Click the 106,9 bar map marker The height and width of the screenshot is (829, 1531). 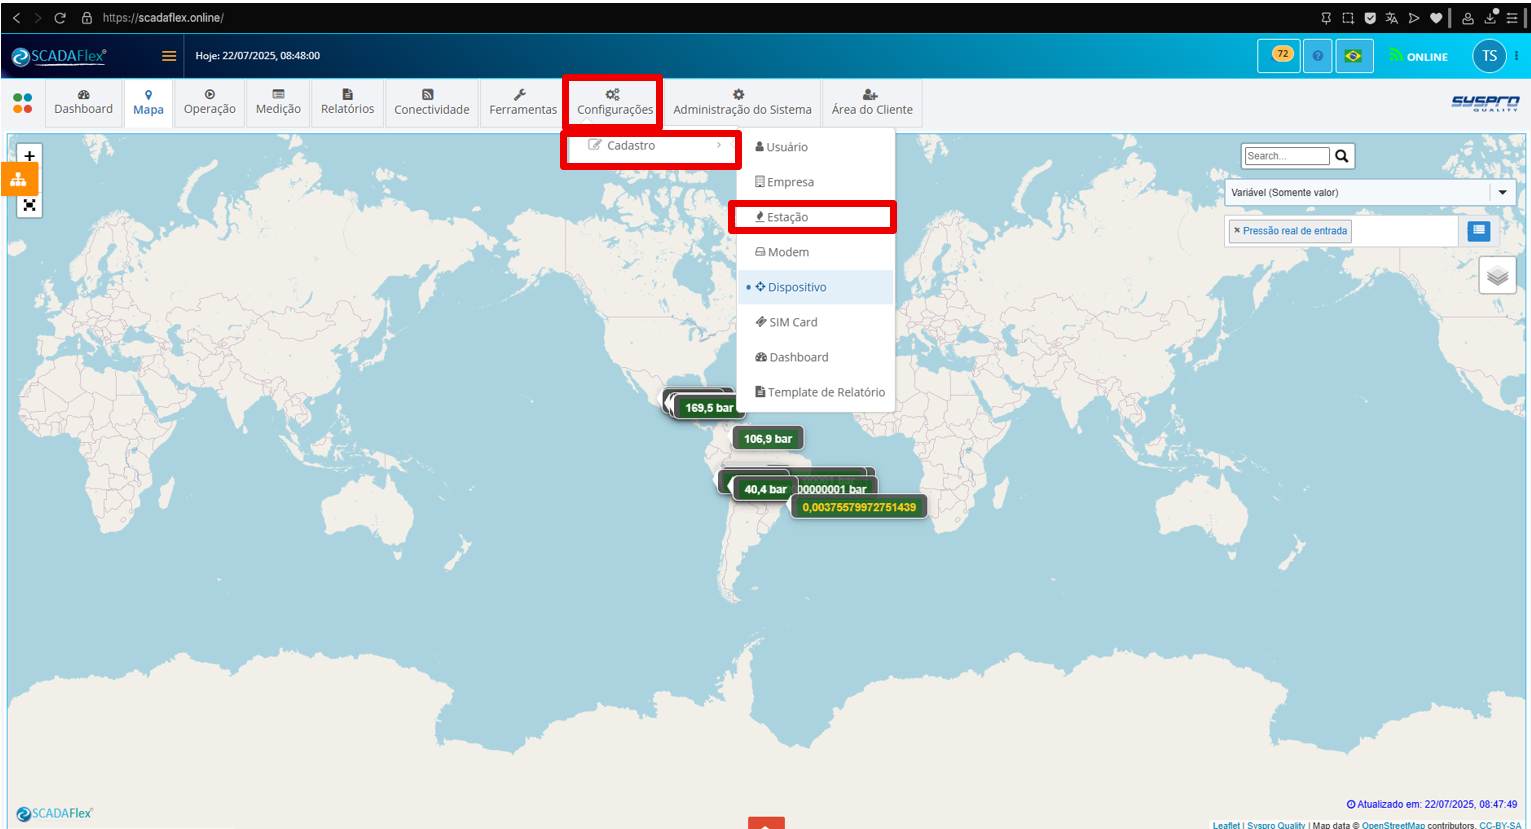tap(768, 439)
